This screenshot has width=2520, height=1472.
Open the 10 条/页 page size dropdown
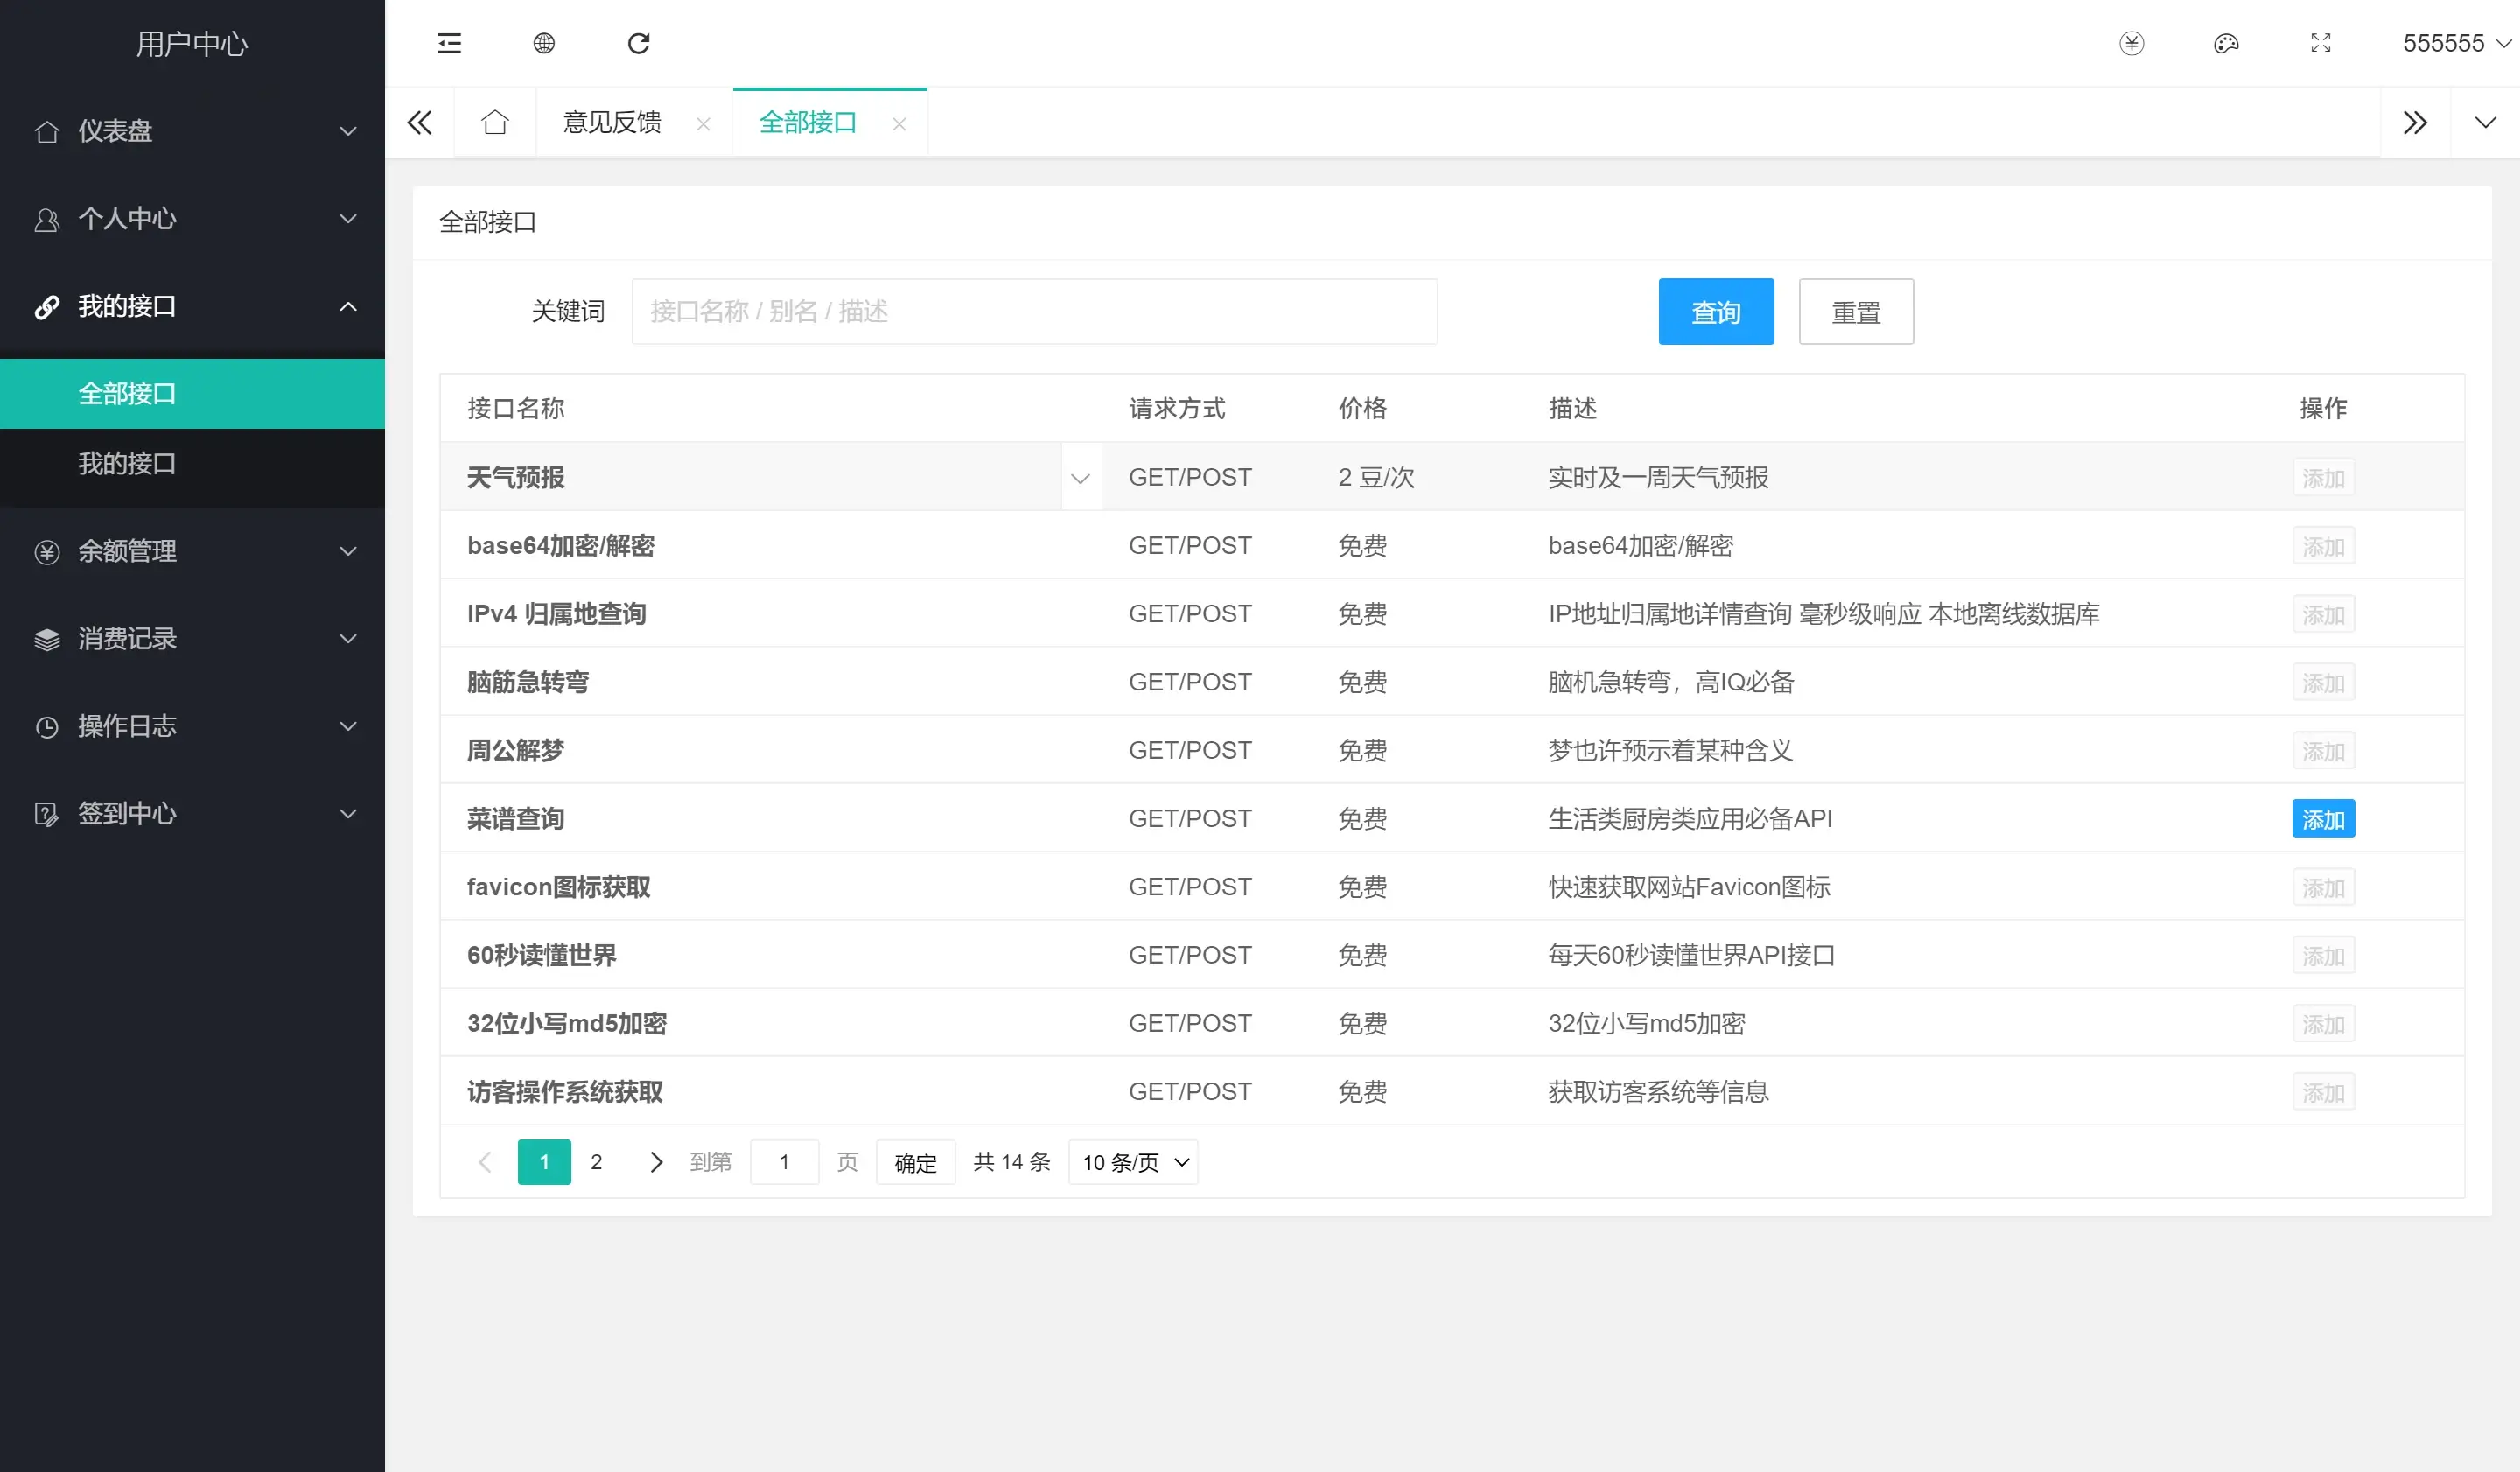(x=1133, y=1162)
